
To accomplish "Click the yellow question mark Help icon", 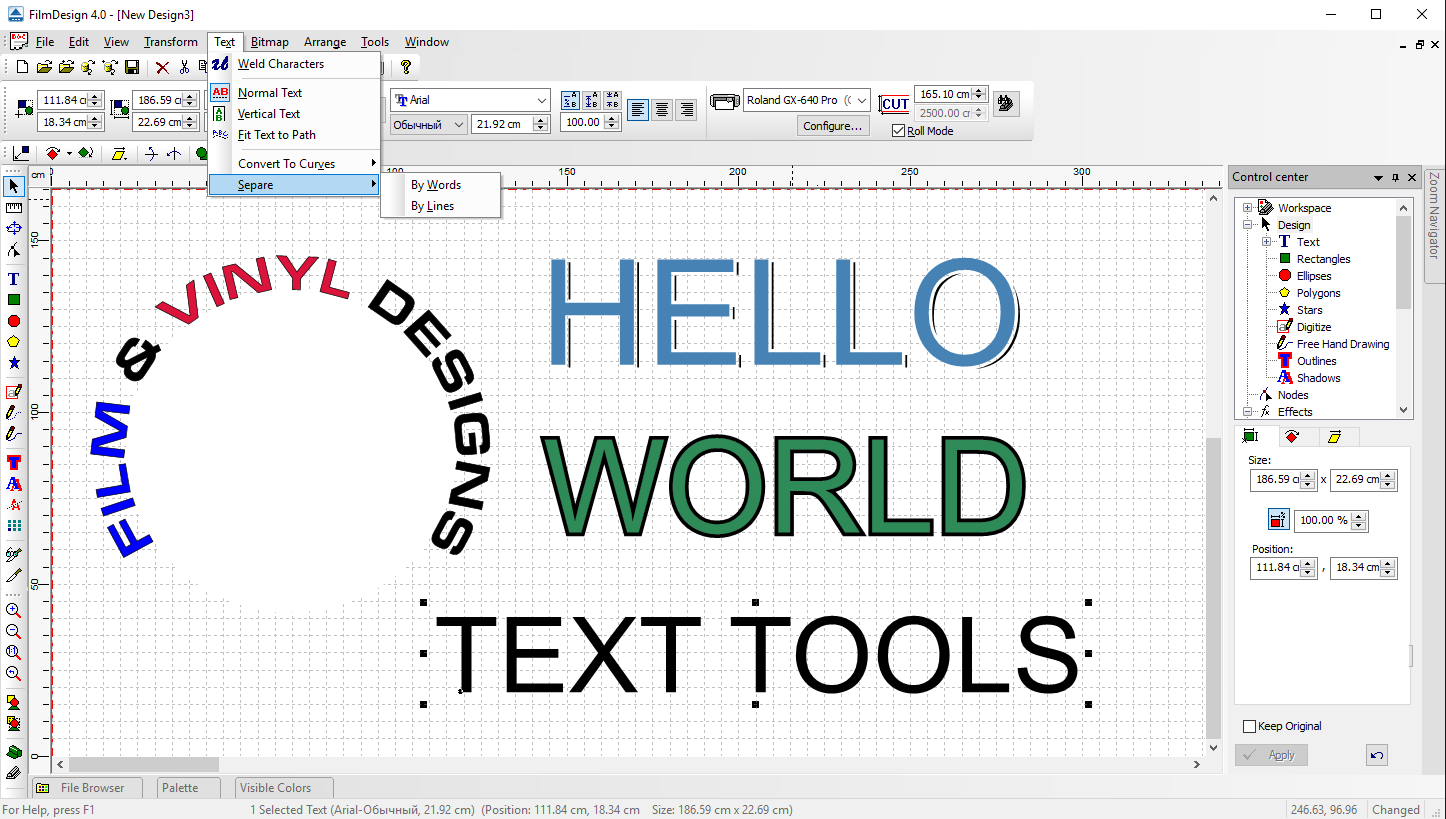I will (406, 68).
